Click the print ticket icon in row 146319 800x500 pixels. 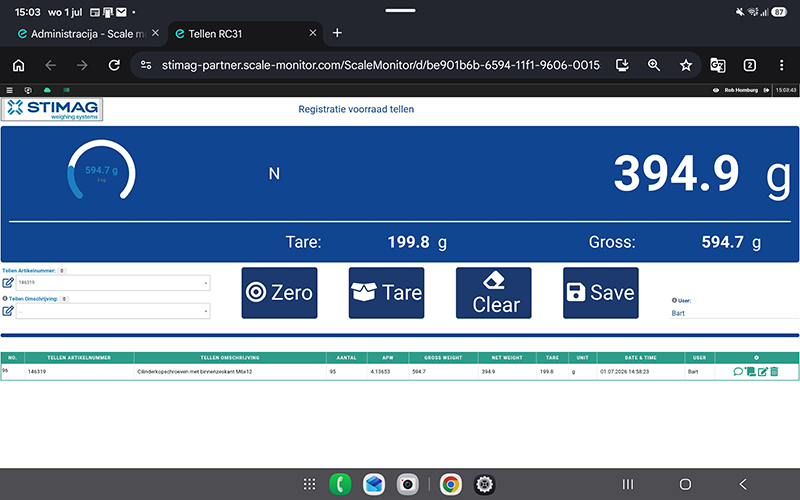(x=750, y=371)
